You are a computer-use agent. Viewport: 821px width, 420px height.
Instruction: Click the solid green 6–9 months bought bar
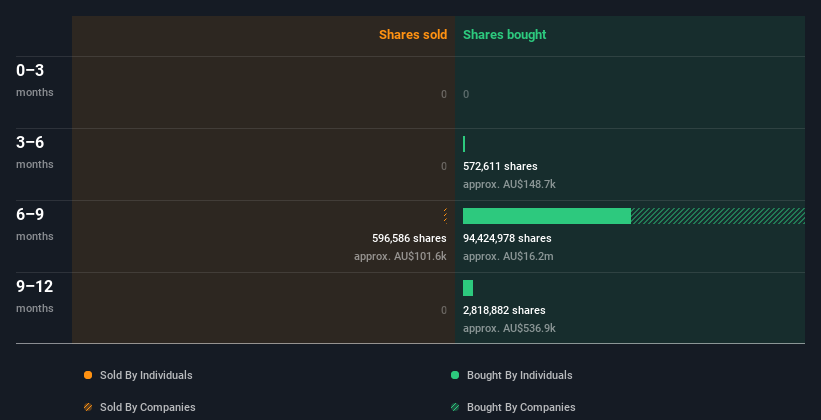(547, 216)
